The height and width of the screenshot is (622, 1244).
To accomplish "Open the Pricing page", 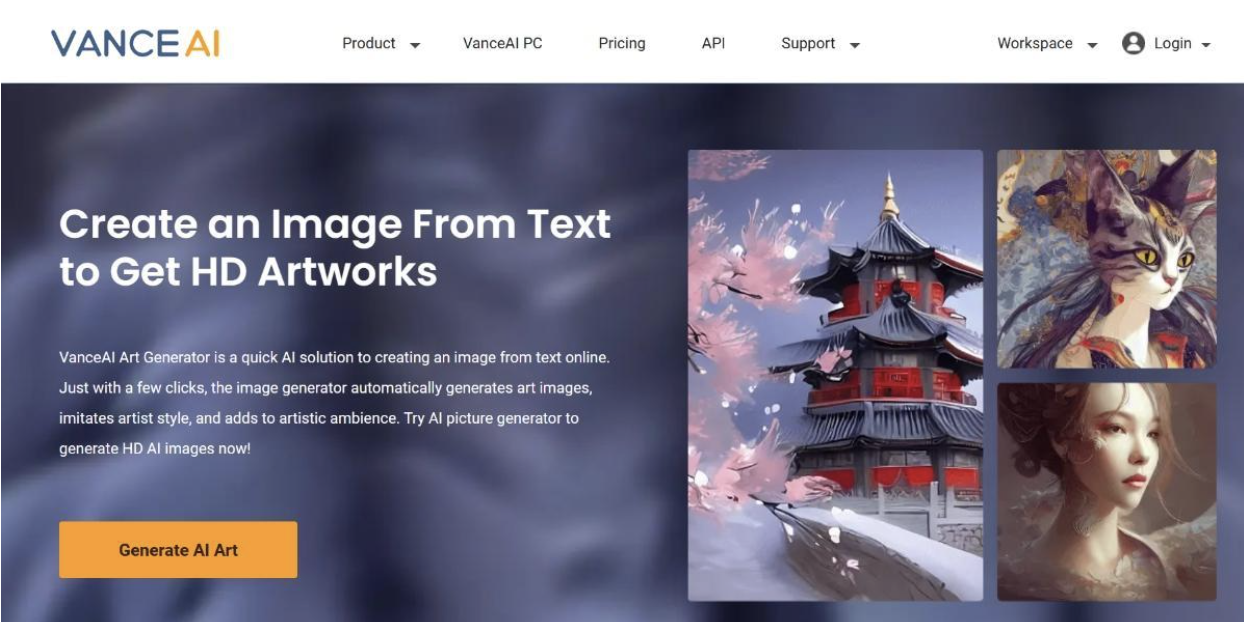I will tap(622, 43).
